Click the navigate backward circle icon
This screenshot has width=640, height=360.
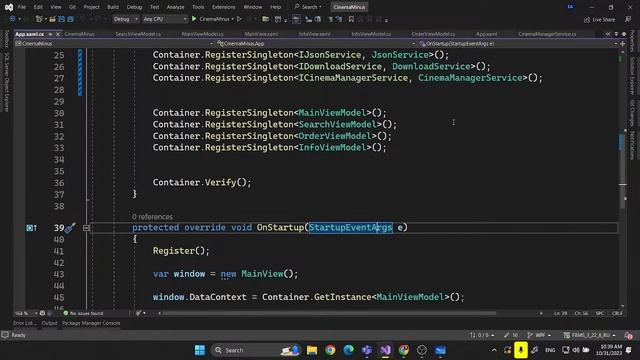pyautogui.click(x=12, y=19)
